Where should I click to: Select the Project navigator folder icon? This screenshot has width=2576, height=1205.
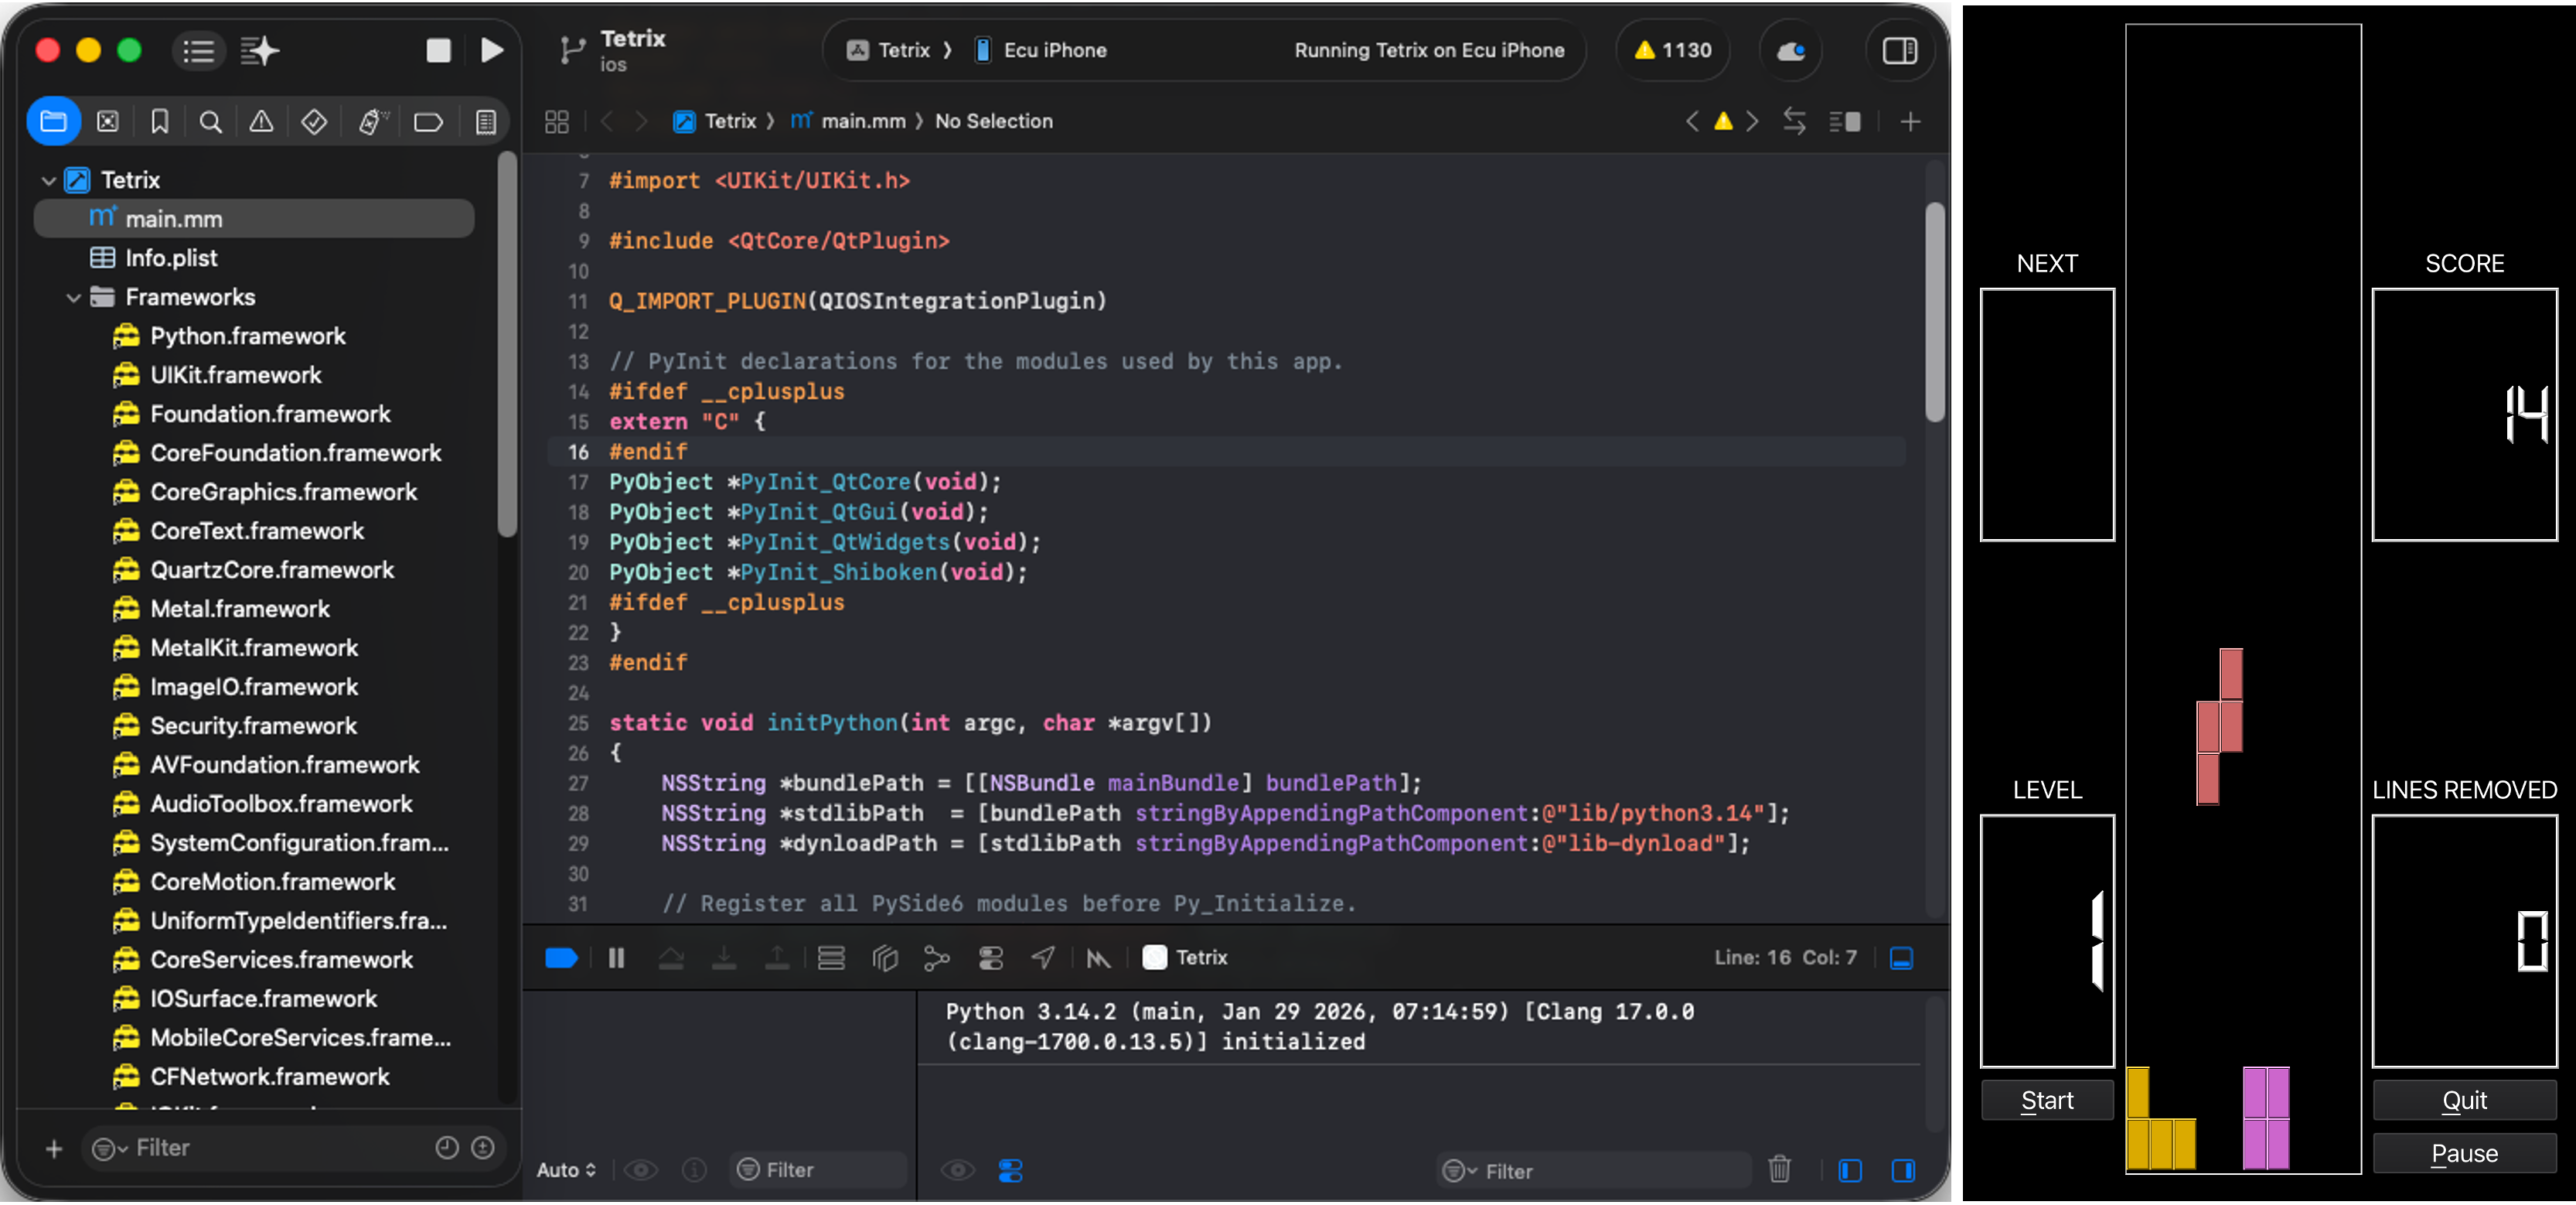click(x=54, y=122)
